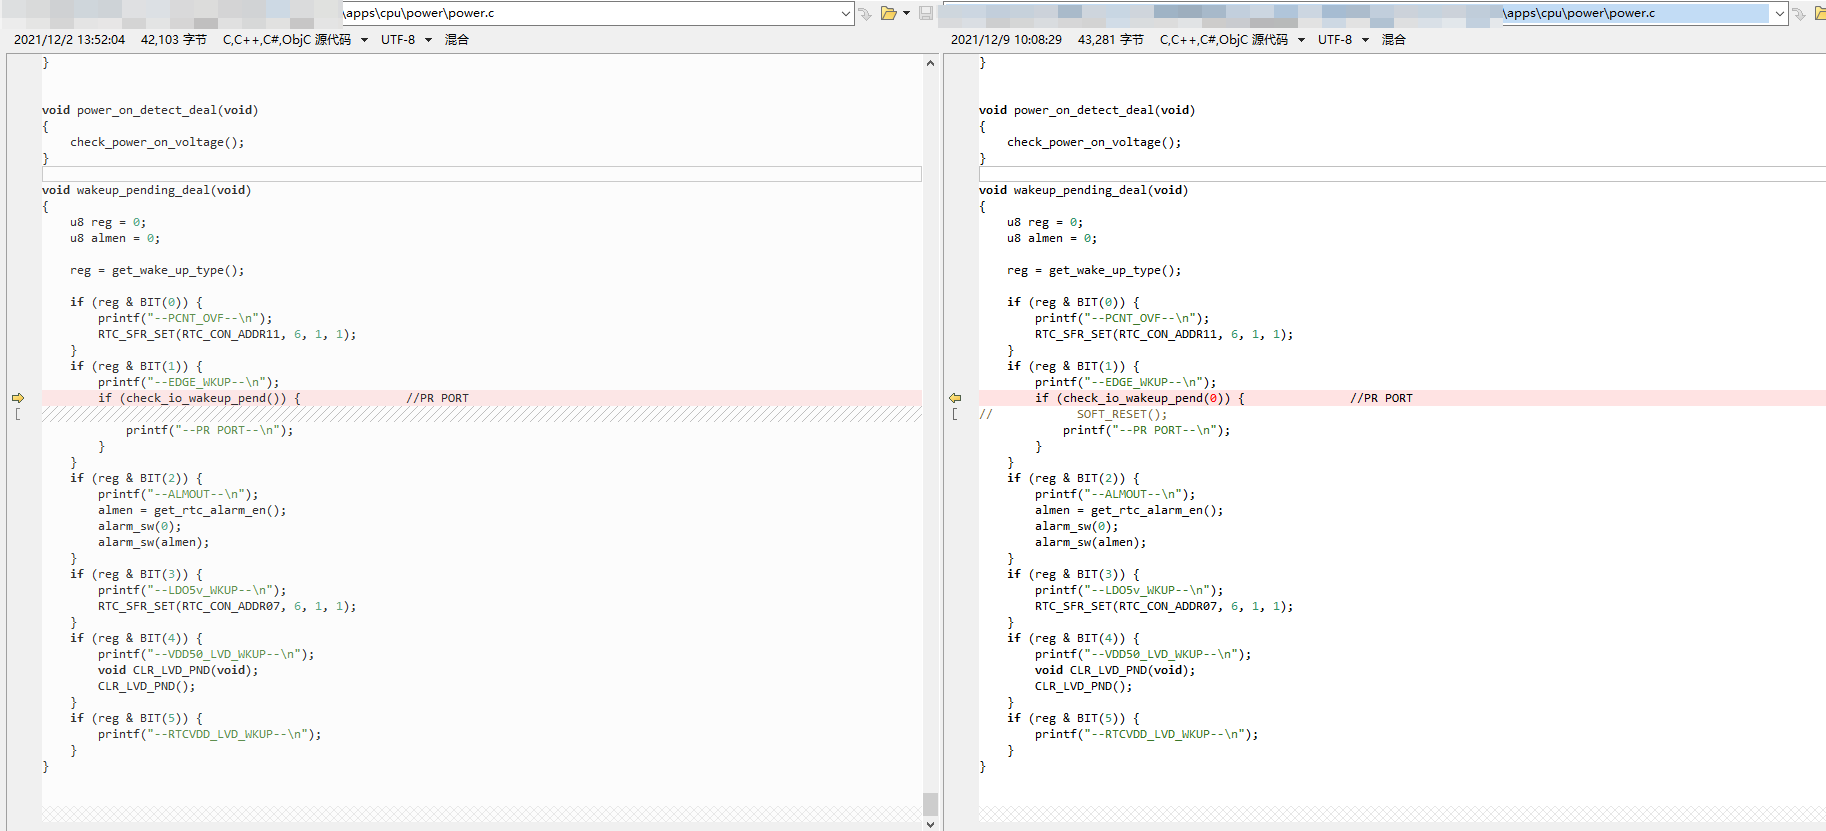
Task: Click the left pane's section bracket marker
Action: 18,414
